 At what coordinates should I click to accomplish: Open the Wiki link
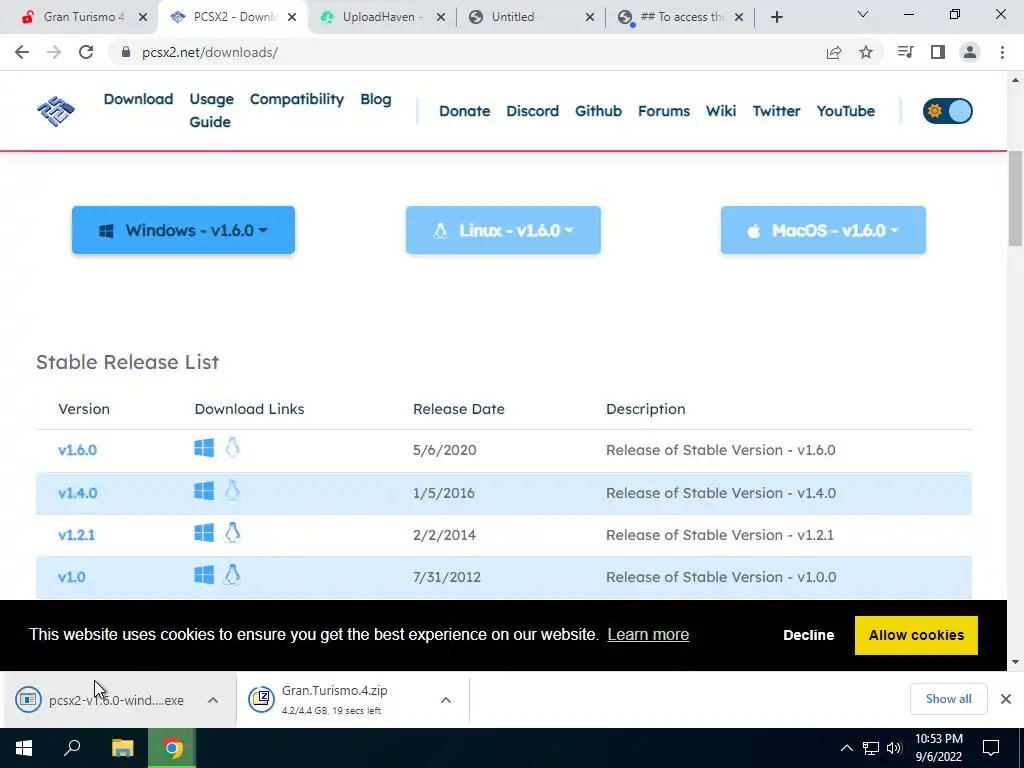[x=721, y=111]
